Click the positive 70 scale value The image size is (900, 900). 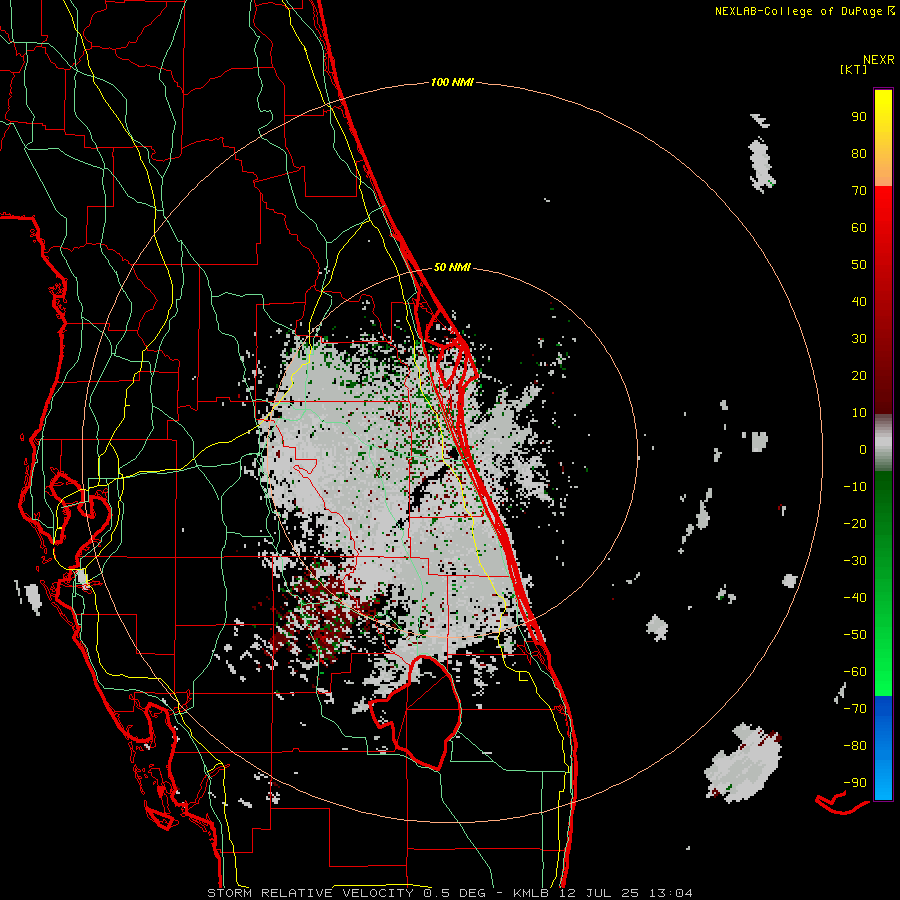point(859,191)
